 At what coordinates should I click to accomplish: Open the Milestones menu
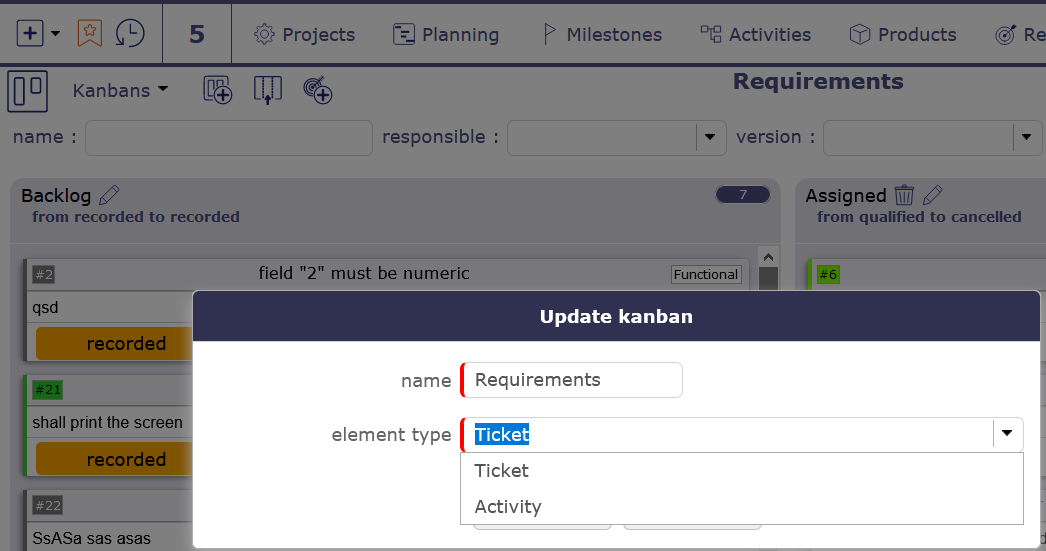click(x=601, y=35)
